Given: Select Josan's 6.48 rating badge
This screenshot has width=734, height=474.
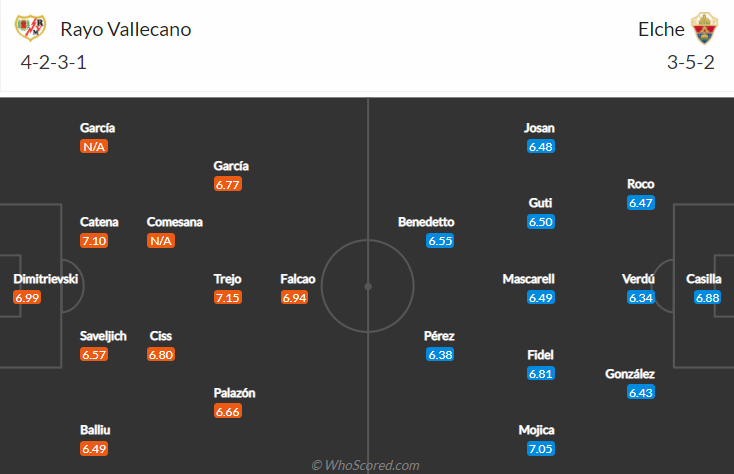Looking at the screenshot, I should [x=541, y=146].
